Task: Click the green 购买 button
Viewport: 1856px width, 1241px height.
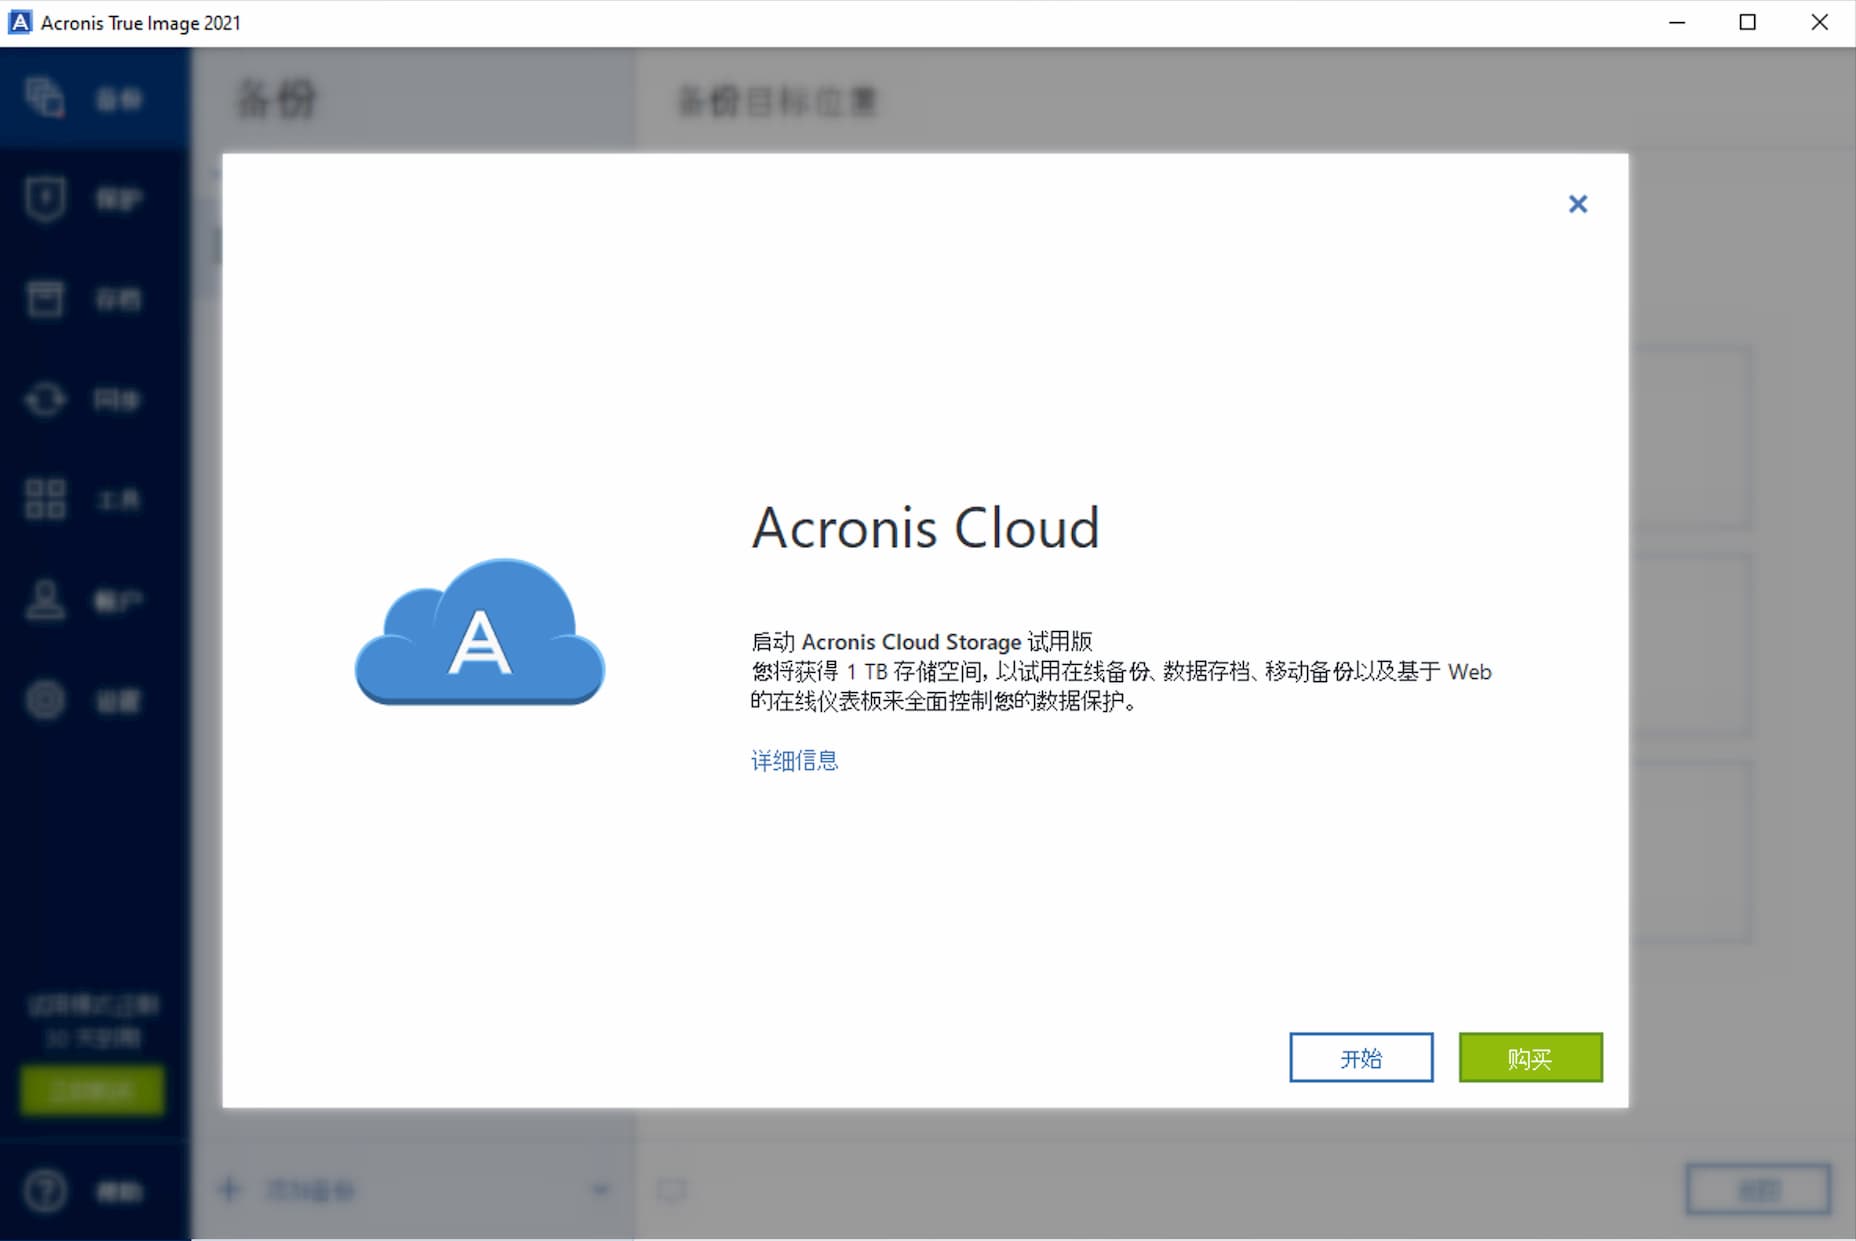Action: pos(1530,1058)
